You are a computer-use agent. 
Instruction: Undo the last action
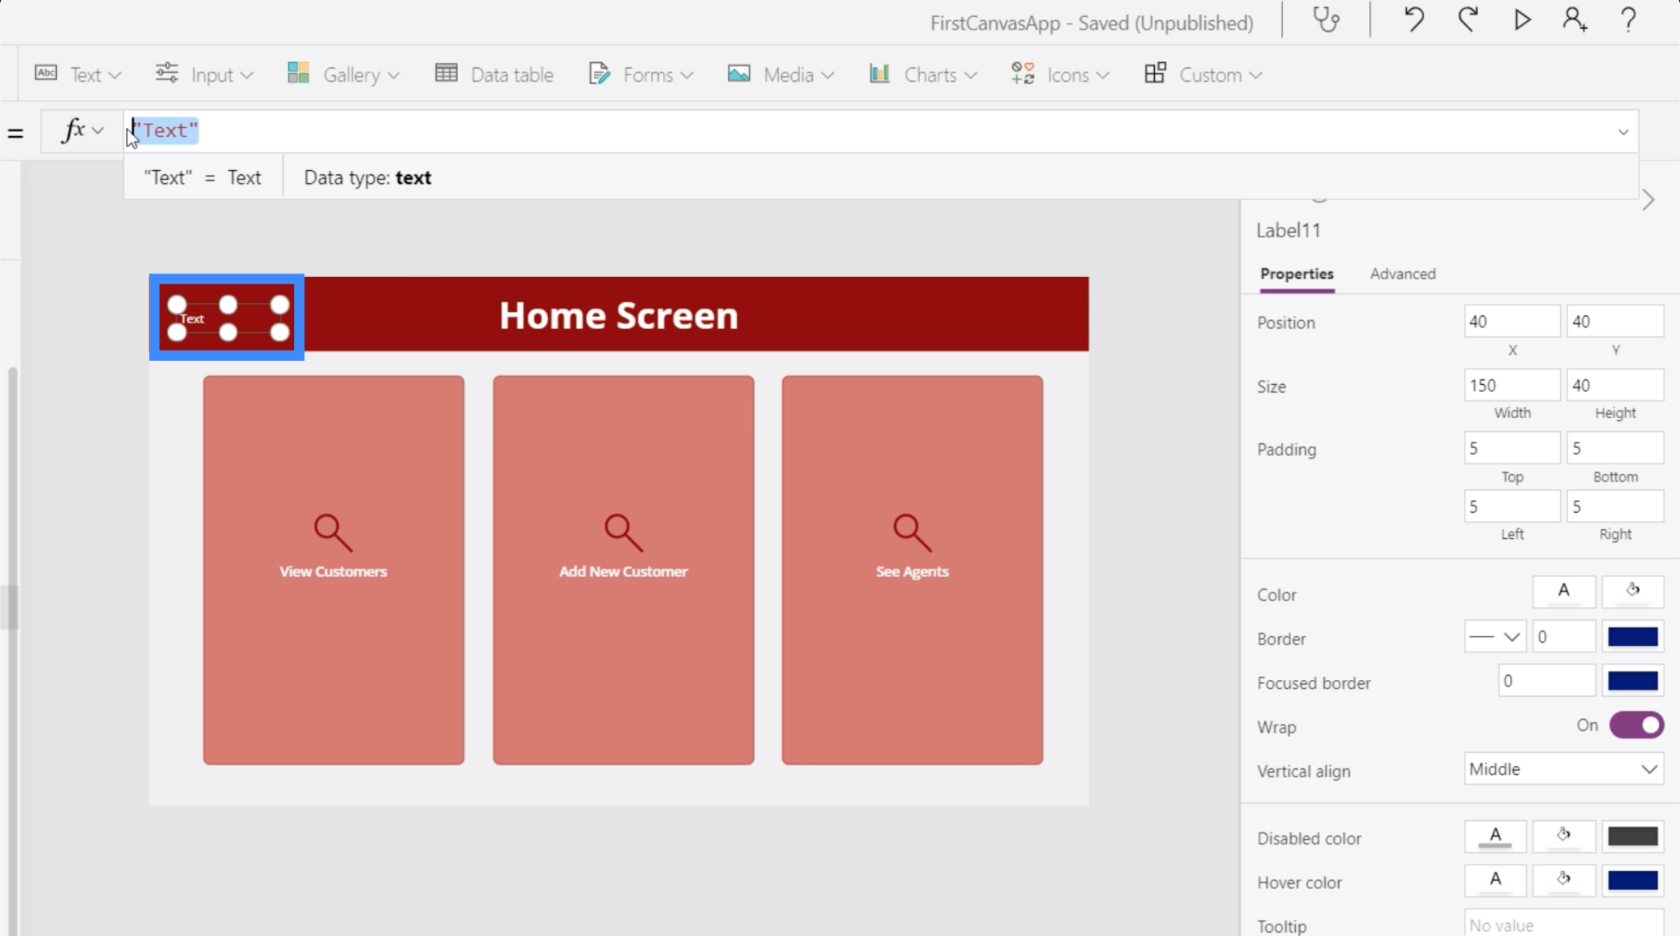tap(1413, 20)
